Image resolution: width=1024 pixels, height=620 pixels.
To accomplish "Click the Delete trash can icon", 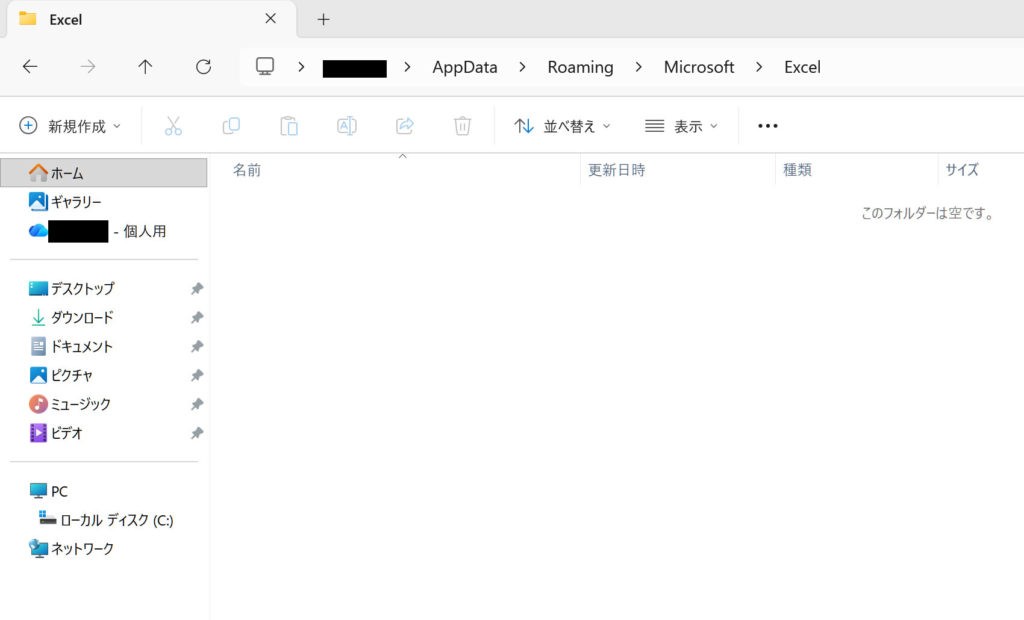I will (462, 126).
